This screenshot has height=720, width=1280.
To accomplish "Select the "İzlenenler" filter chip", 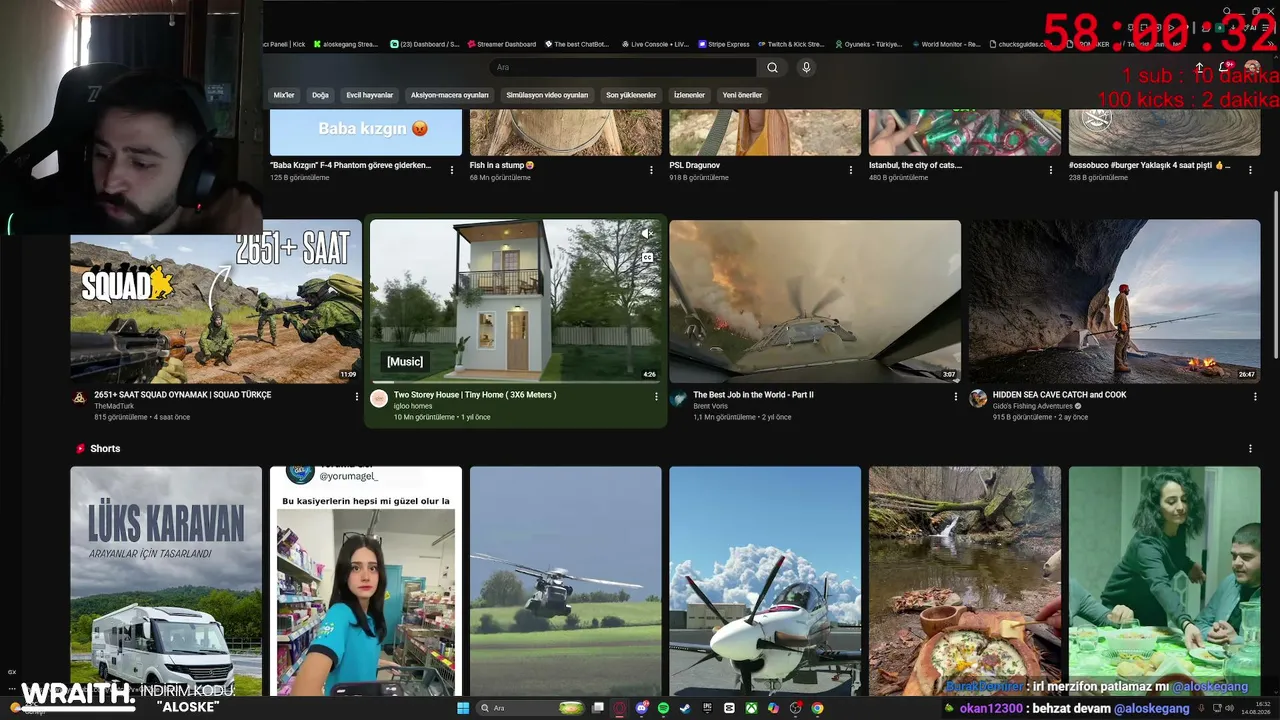I will click(689, 95).
